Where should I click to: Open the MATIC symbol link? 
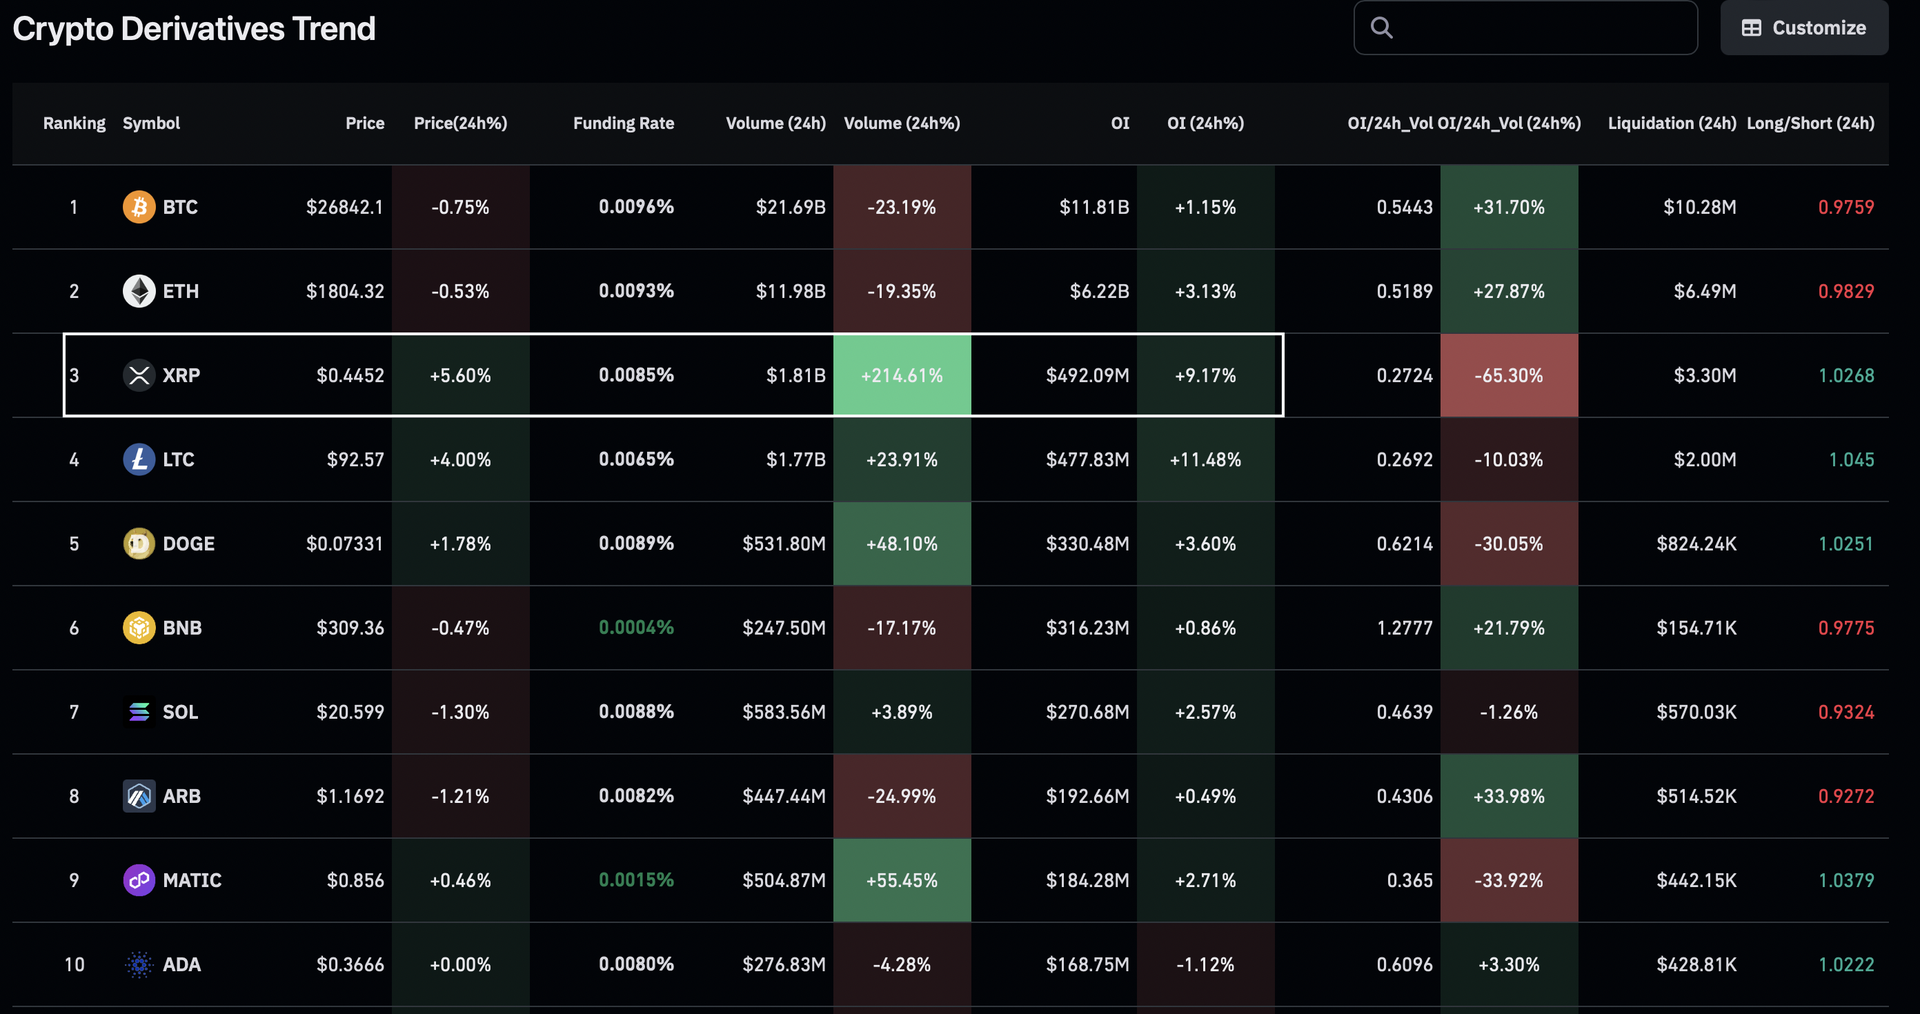(x=192, y=880)
